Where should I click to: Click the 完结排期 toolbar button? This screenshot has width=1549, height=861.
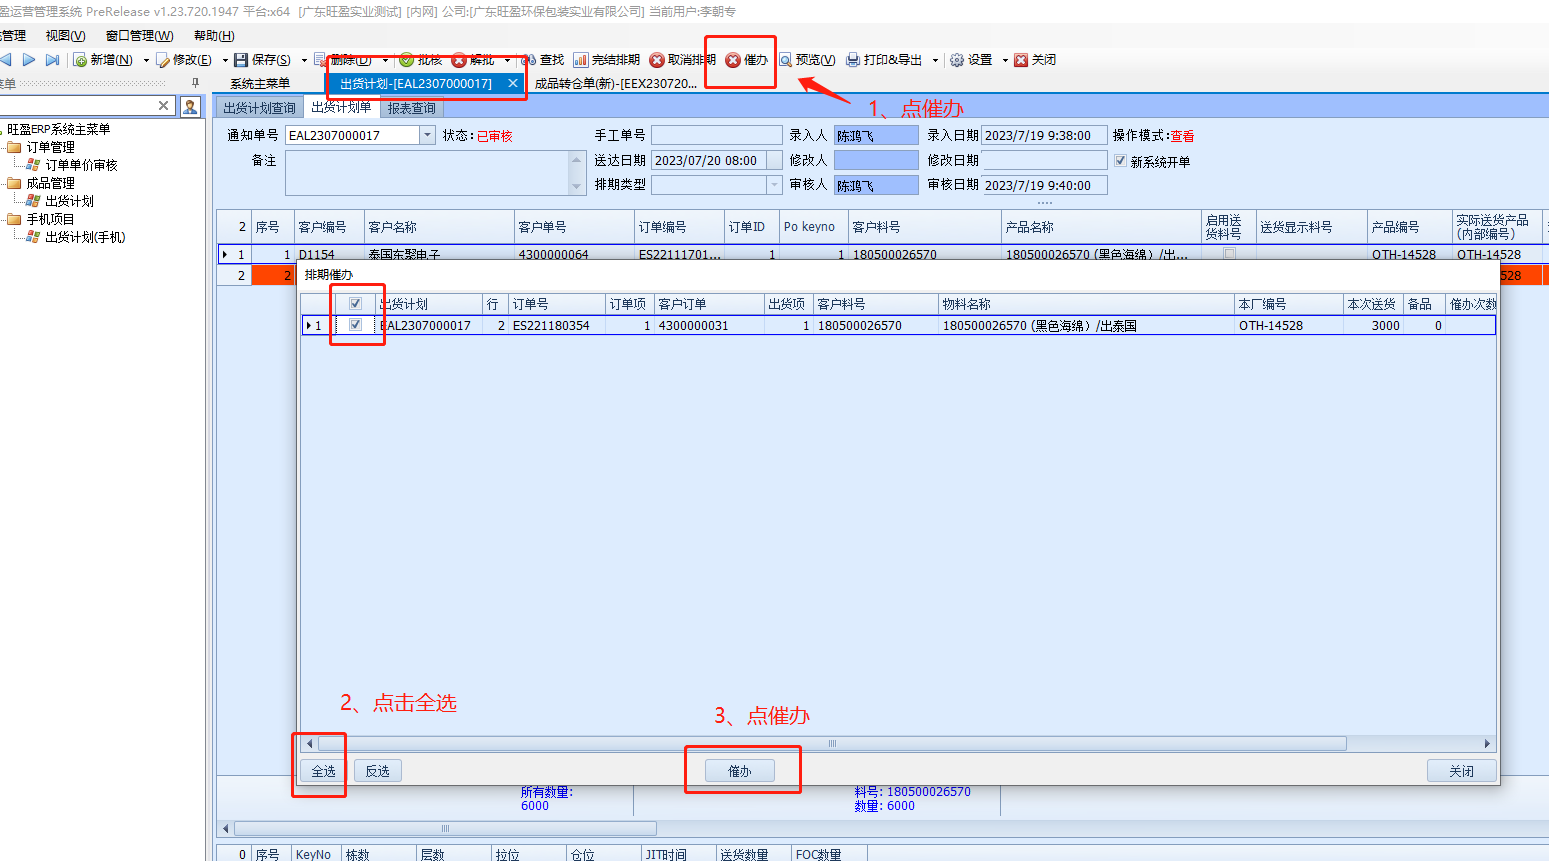(607, 60)
